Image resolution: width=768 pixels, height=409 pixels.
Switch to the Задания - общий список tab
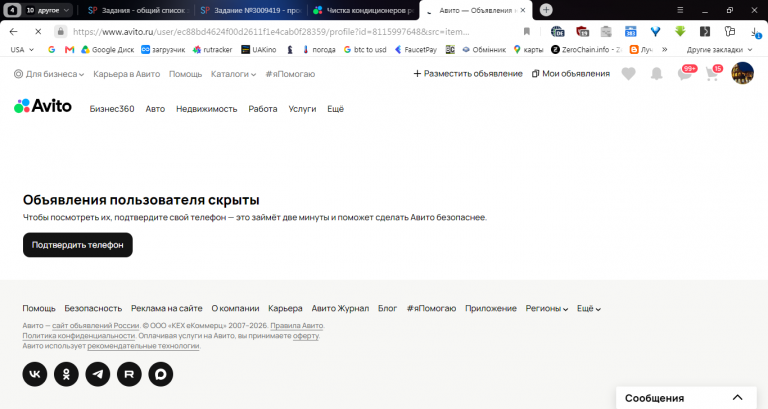click(139, 10)
